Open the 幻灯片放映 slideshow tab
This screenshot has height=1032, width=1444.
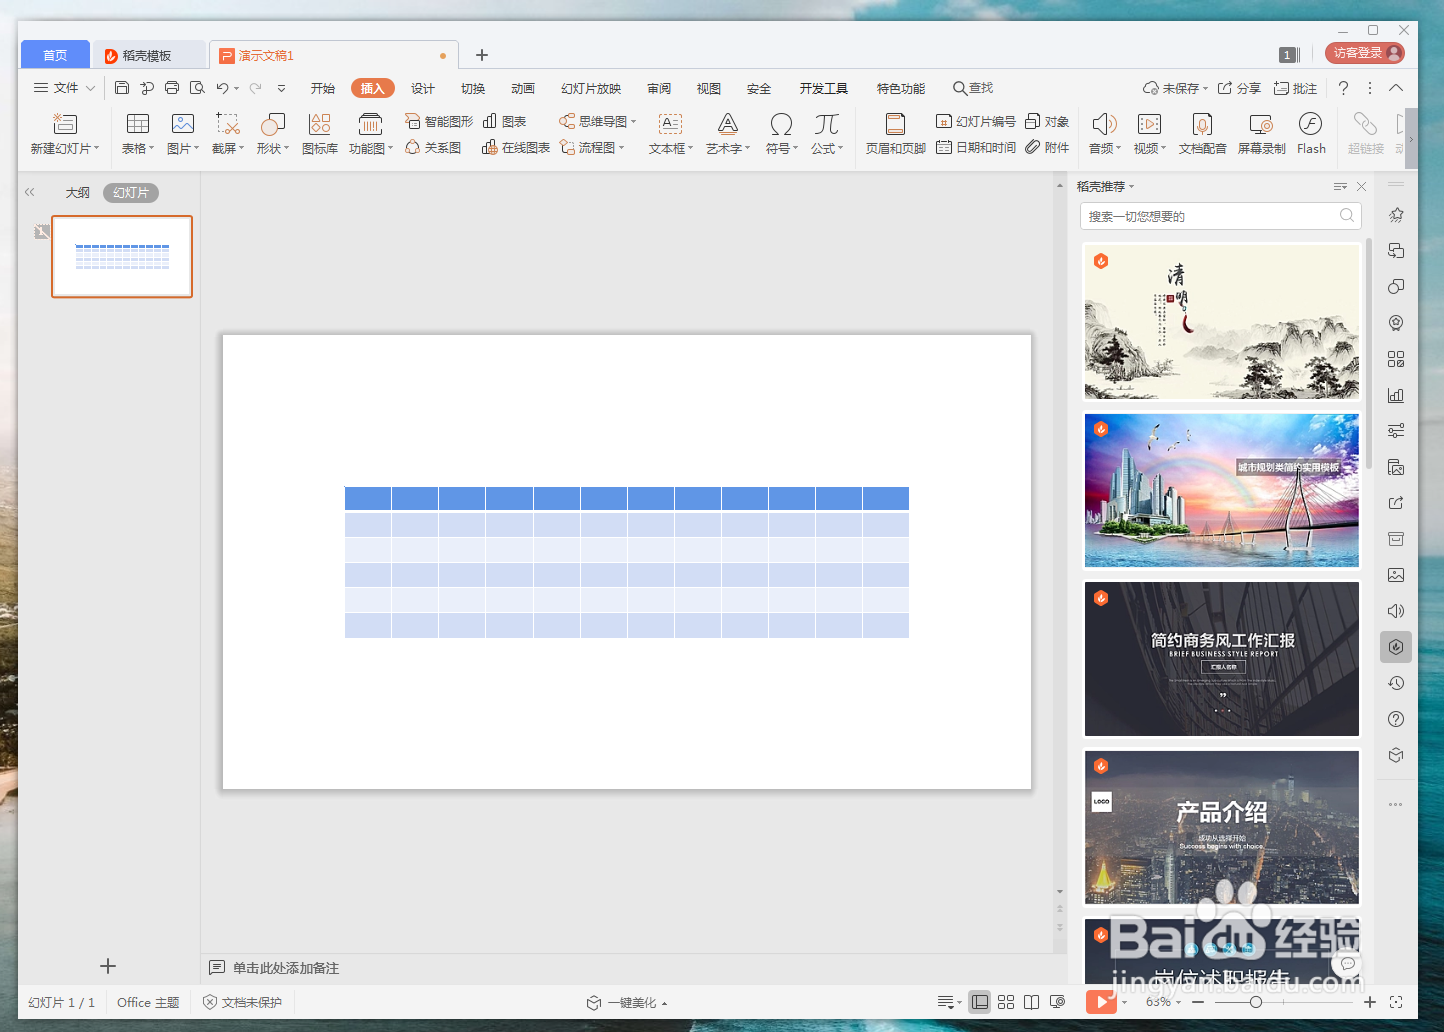coord(591,88)
